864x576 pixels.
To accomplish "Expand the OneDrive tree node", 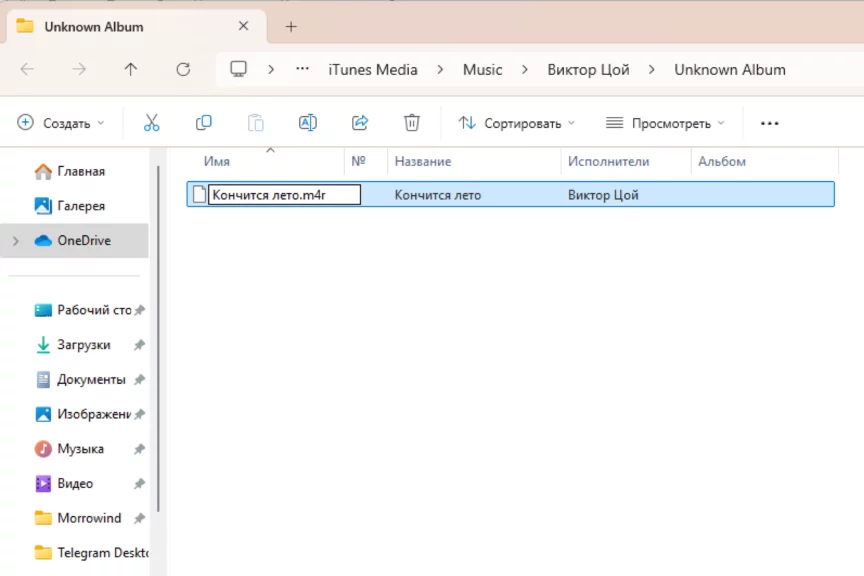I will pyautogui.click(x=15, y=241).
